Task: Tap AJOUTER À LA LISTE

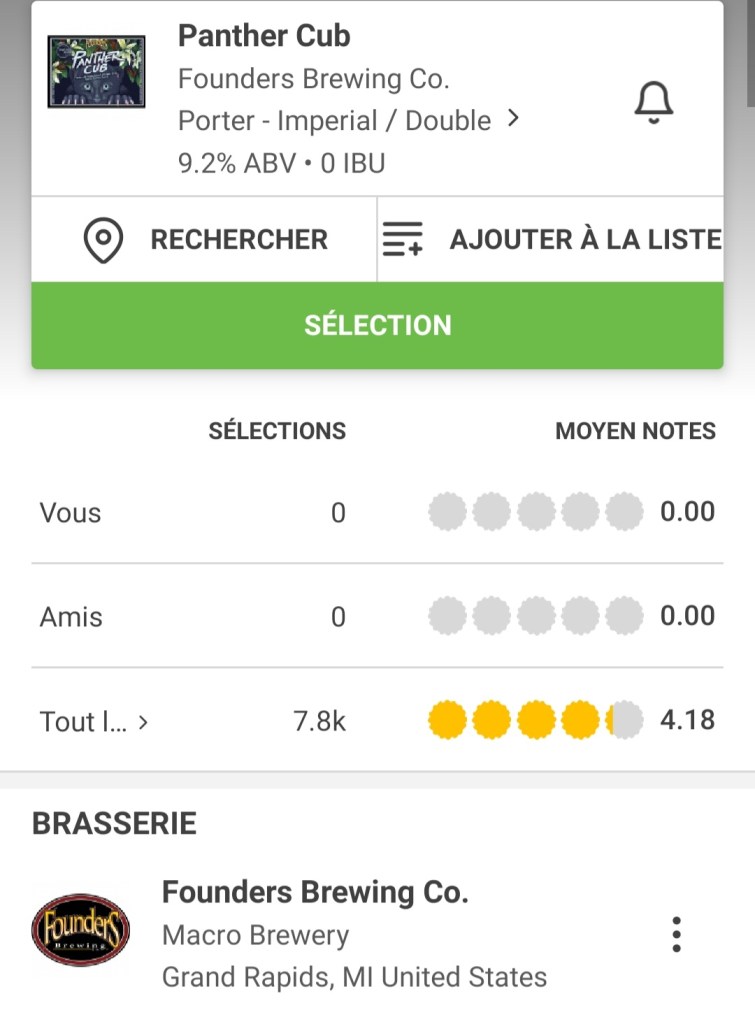Action: point(585,240)
